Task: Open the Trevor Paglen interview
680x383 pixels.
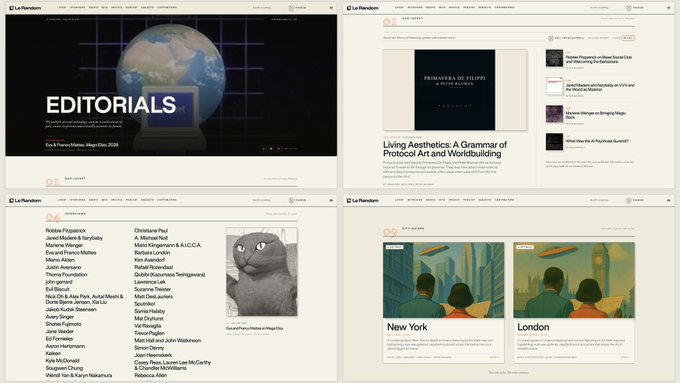Action: 149,333
